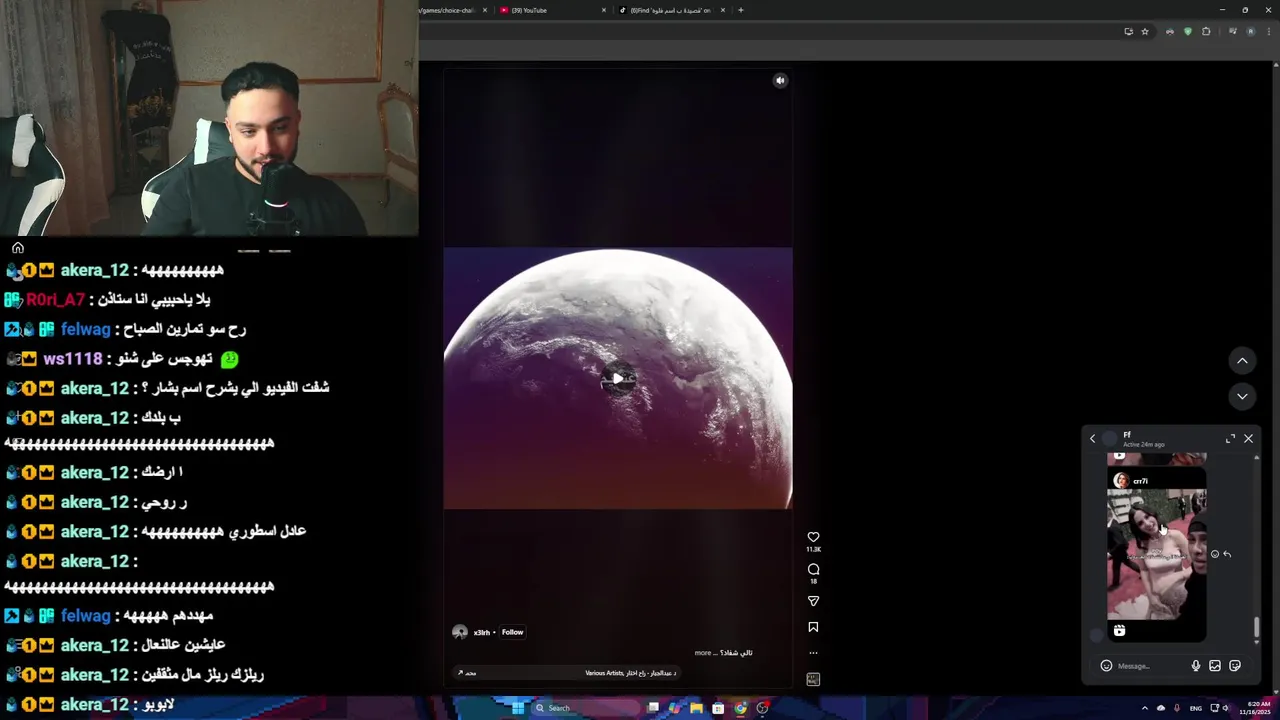
Task: Open the x3lrh profile avatar
Action: pyautogui.click(x=460, y=632)
